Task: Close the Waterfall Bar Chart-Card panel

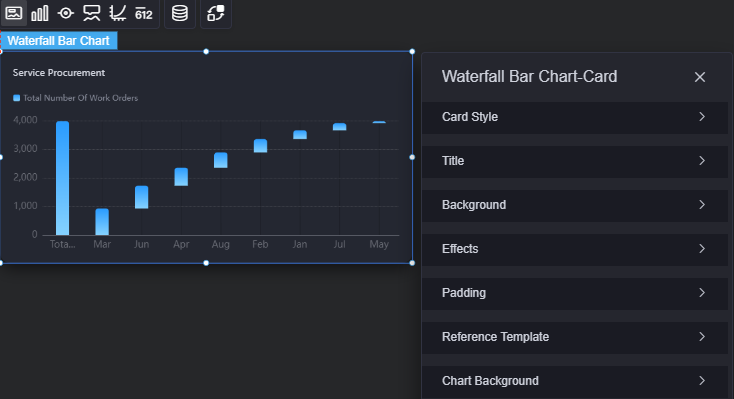Action: click(x=700, y=77)
